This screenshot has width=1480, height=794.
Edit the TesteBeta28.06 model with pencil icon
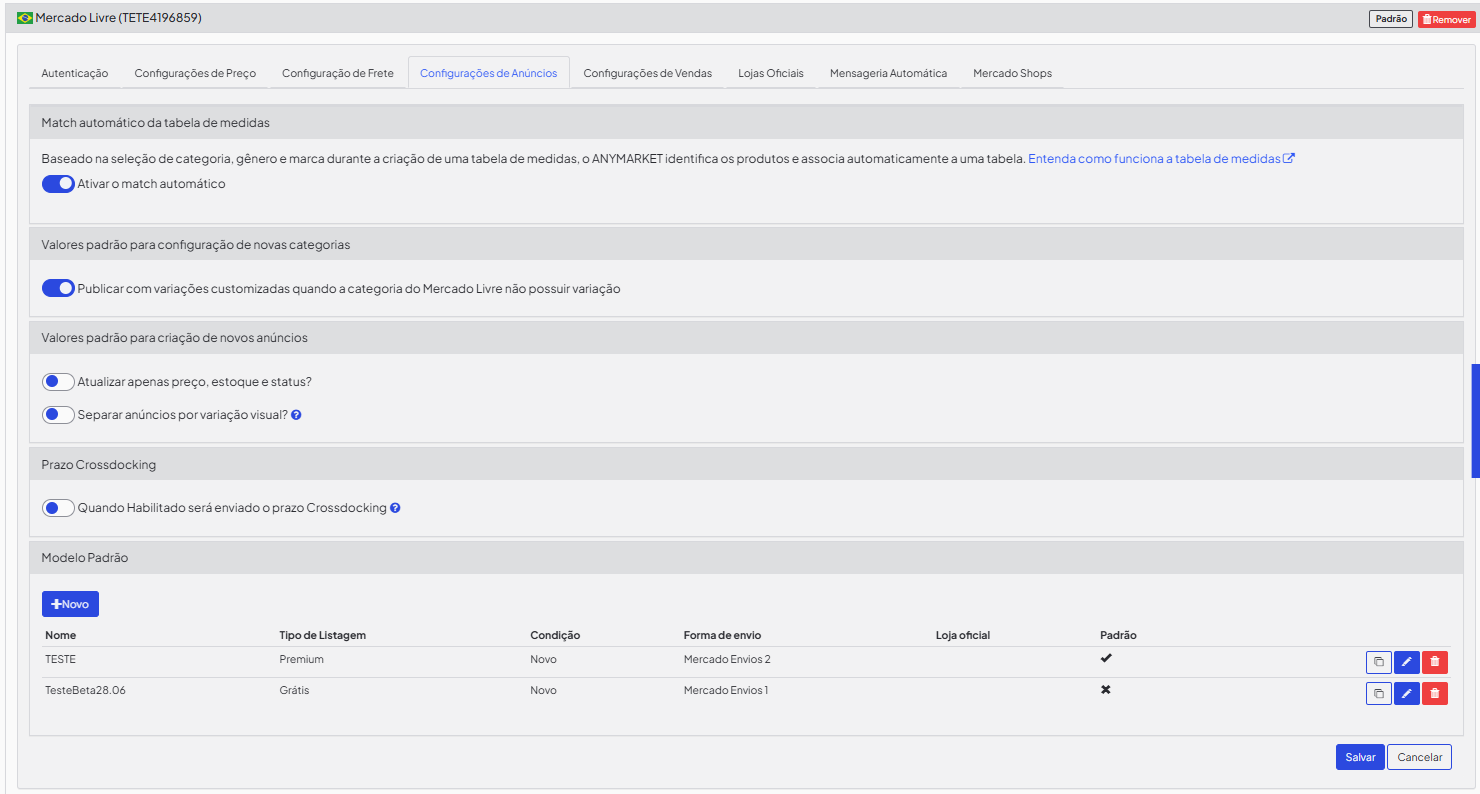(1407, 693)
